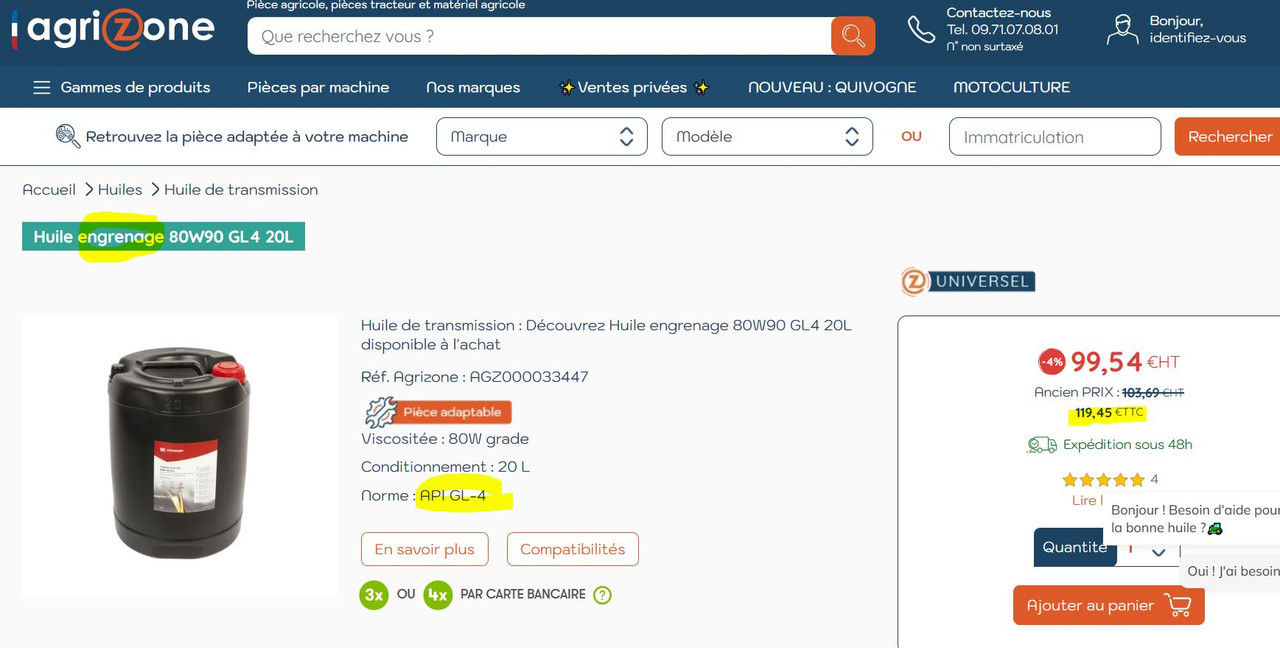This screenshot has height=648, width=1280.
Task: Open Nos marques menu
Action: (473, 87)
